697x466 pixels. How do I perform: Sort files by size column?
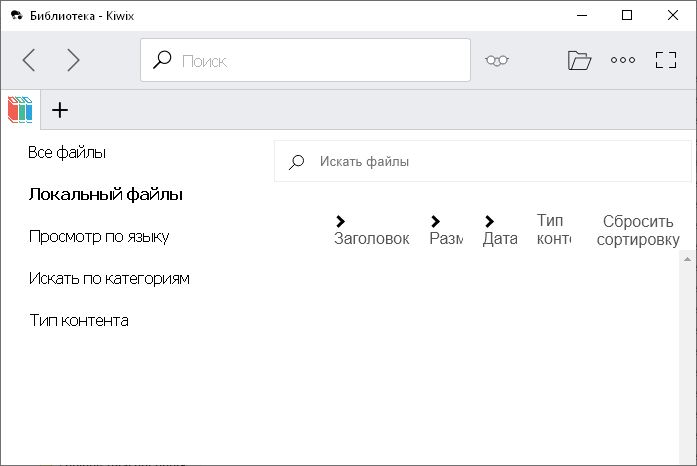click(445, 239)
